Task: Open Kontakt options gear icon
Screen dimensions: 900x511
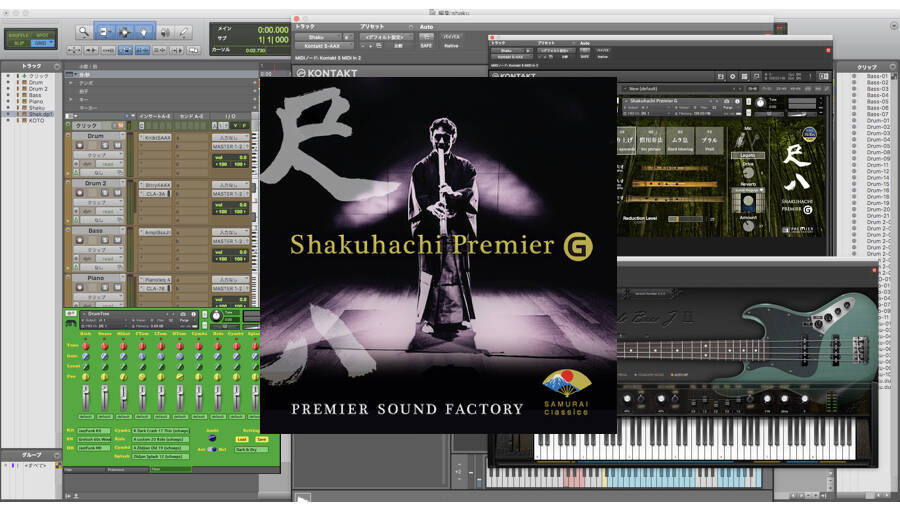Action: point(732,76)
